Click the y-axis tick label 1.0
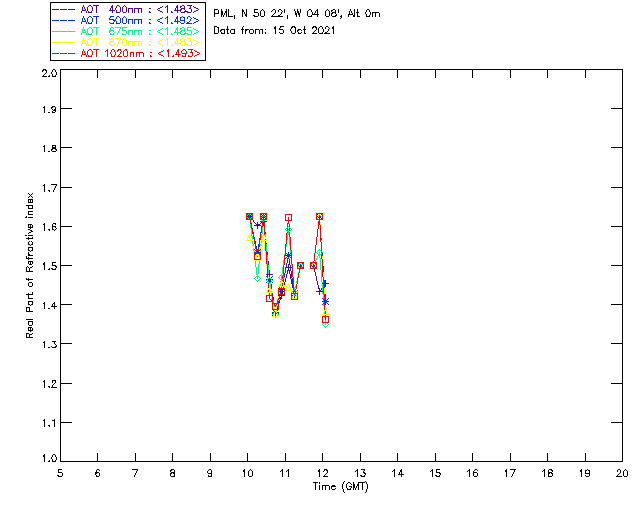640x512 pixels. [x=48, y=460]
